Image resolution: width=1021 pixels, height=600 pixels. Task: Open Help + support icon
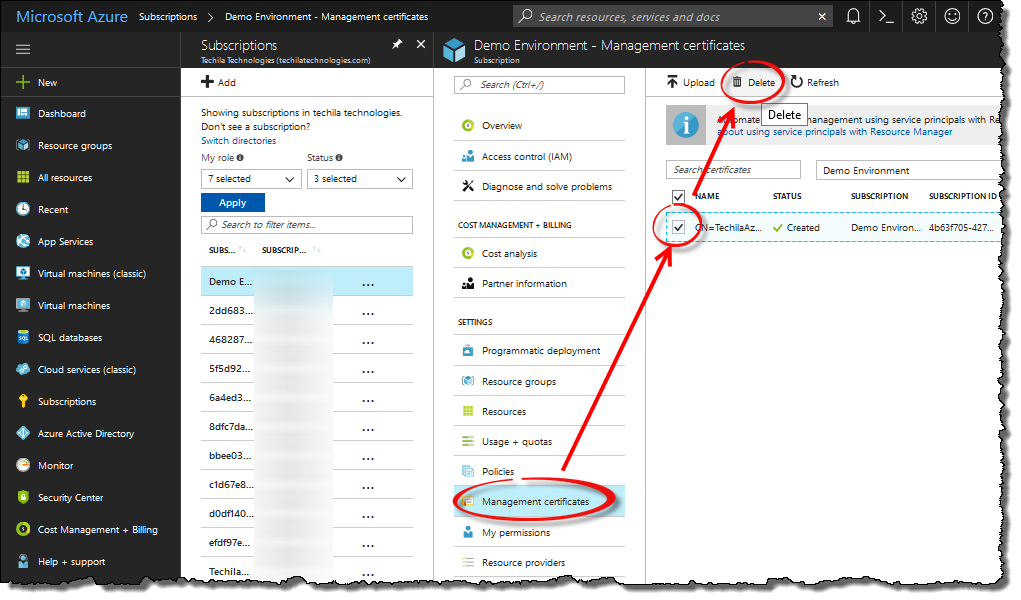click(23, 561)
